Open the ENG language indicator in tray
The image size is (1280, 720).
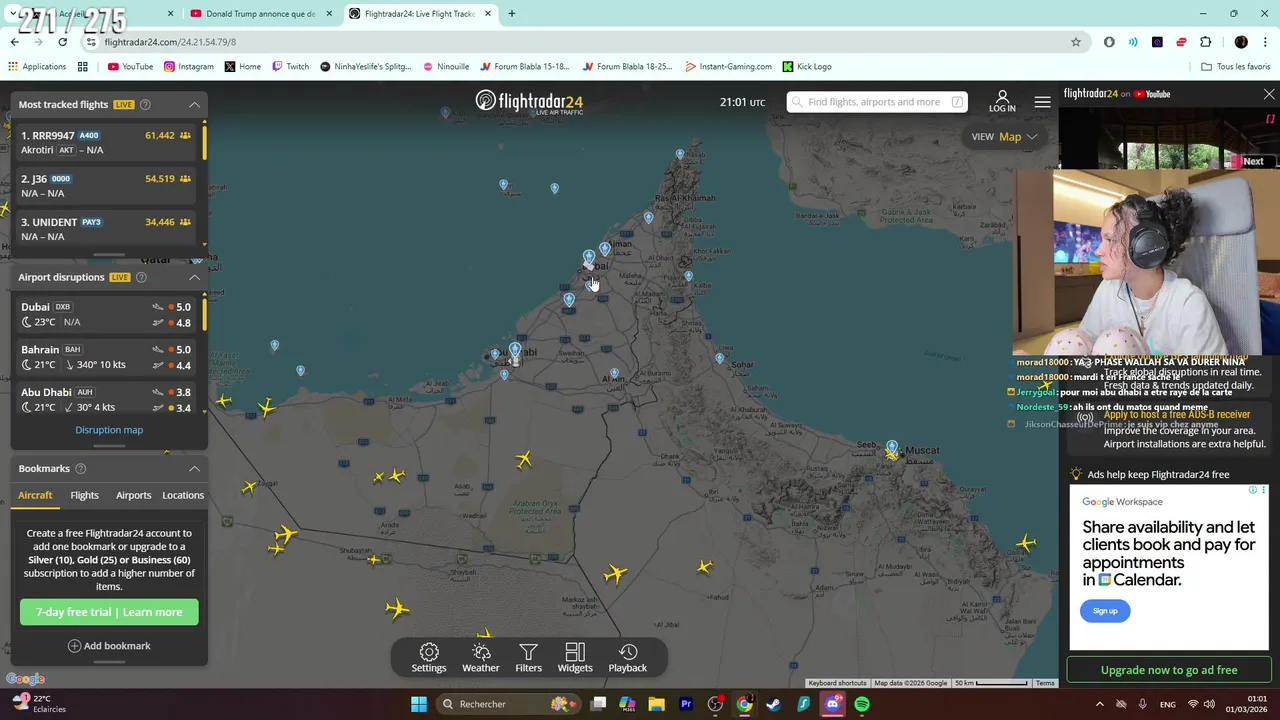tap(1167, 704)
